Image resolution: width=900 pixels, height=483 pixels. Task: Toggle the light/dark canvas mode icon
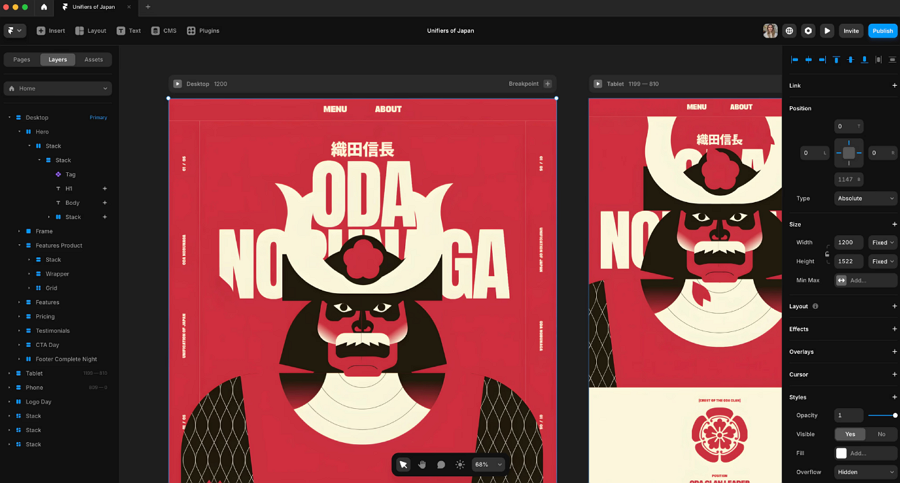[460, 465]
